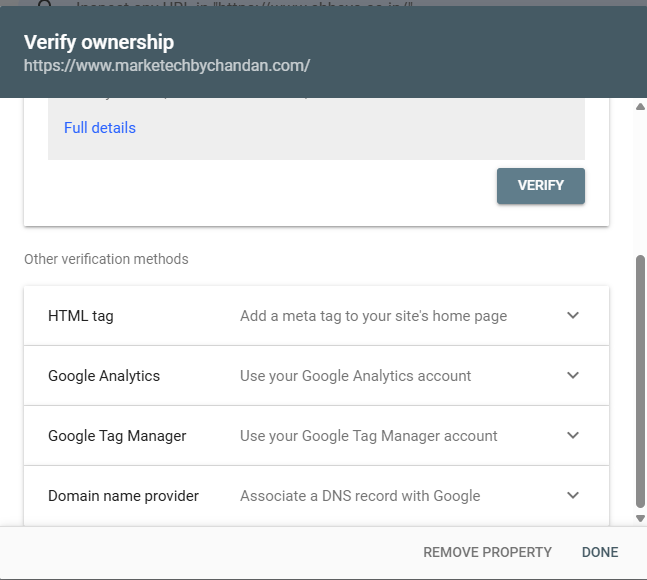Click the scrollbar down arrow
This screenshot has width=647, height=580.
(640, 519)
